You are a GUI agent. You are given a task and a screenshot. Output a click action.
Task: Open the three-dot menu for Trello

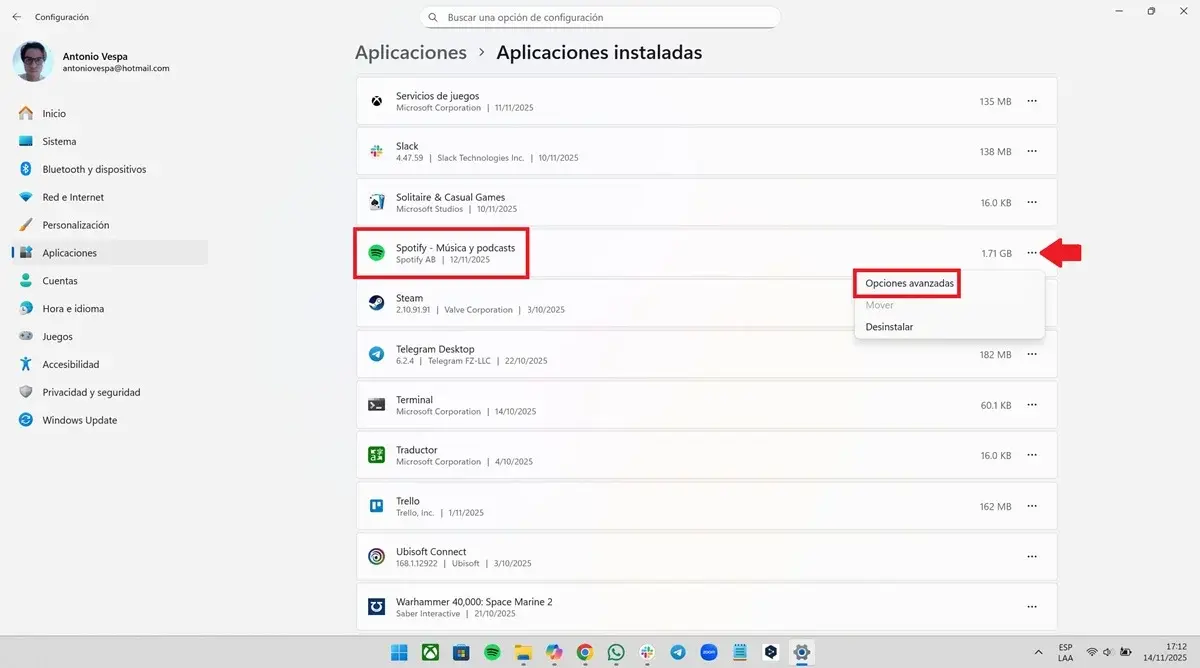coord(1031,506)
